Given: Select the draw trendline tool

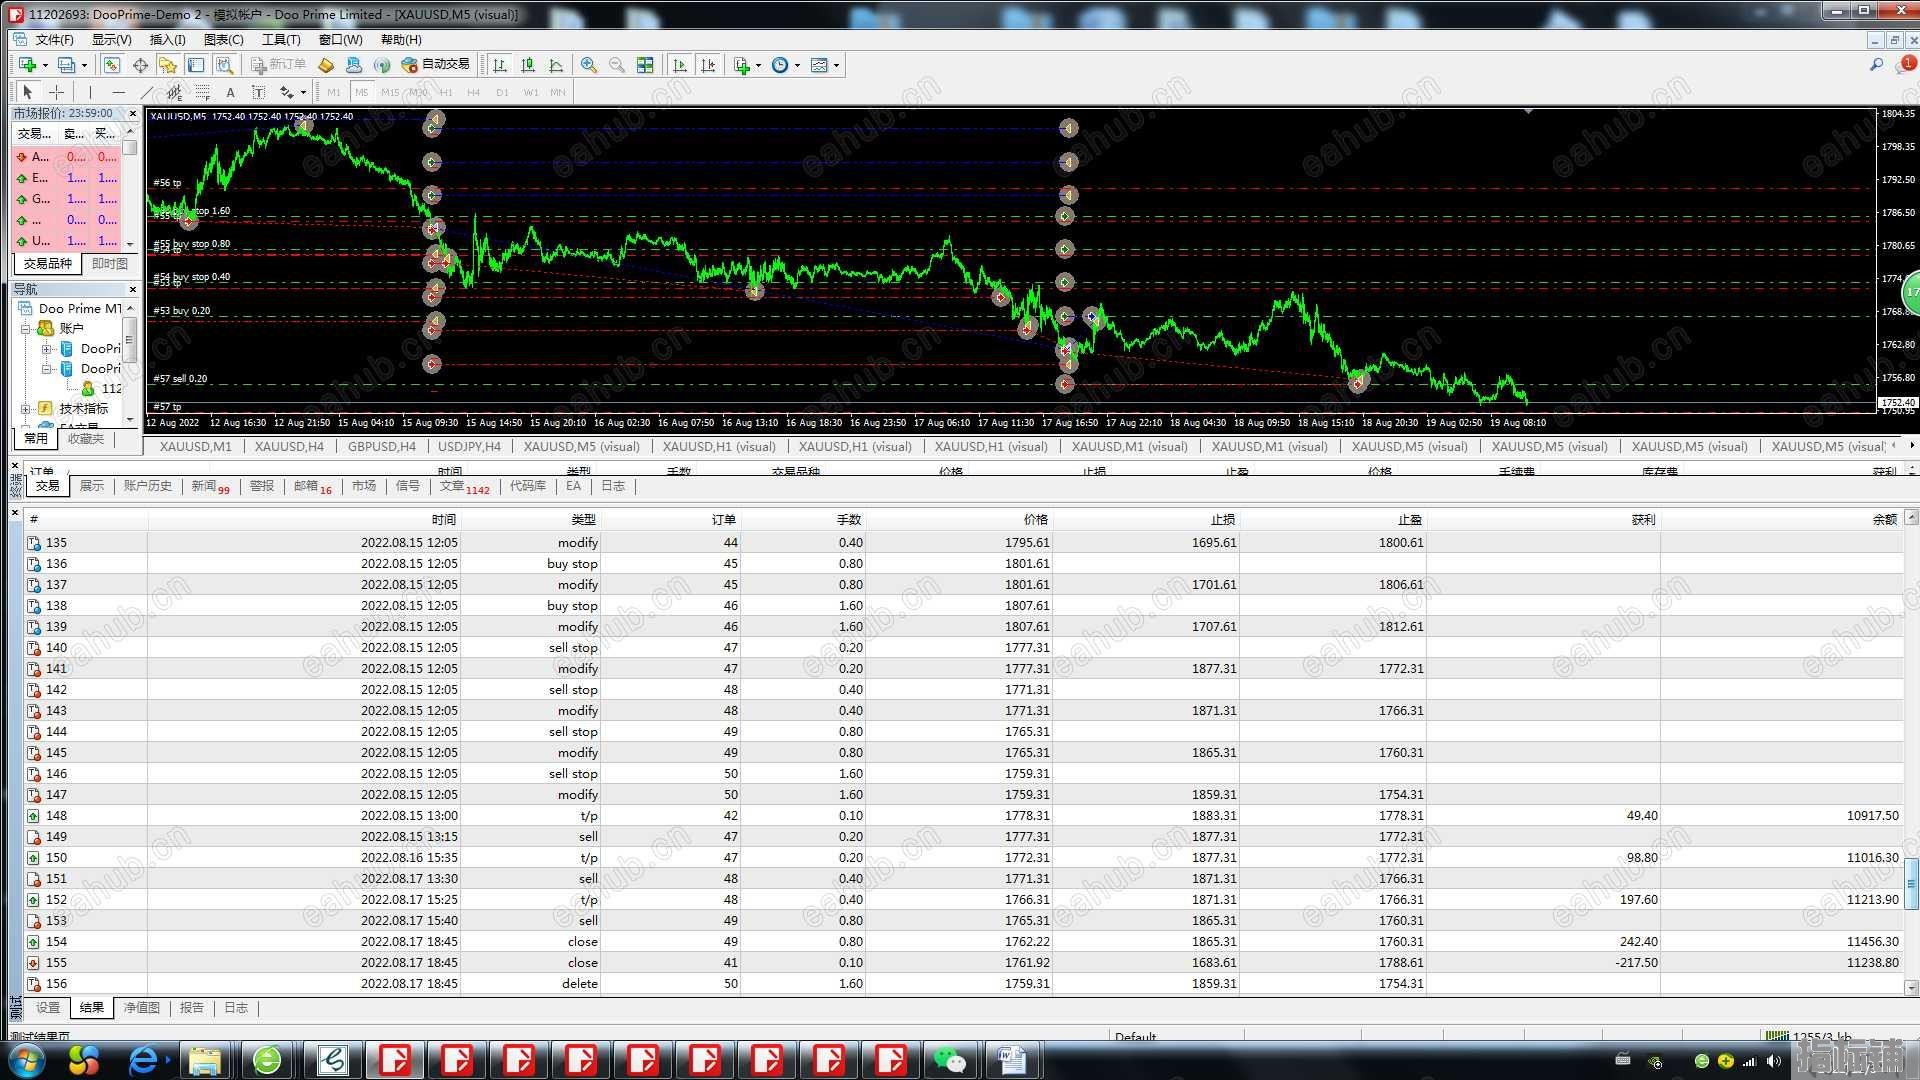Looking at the screenshot, I should pos(146,92).
